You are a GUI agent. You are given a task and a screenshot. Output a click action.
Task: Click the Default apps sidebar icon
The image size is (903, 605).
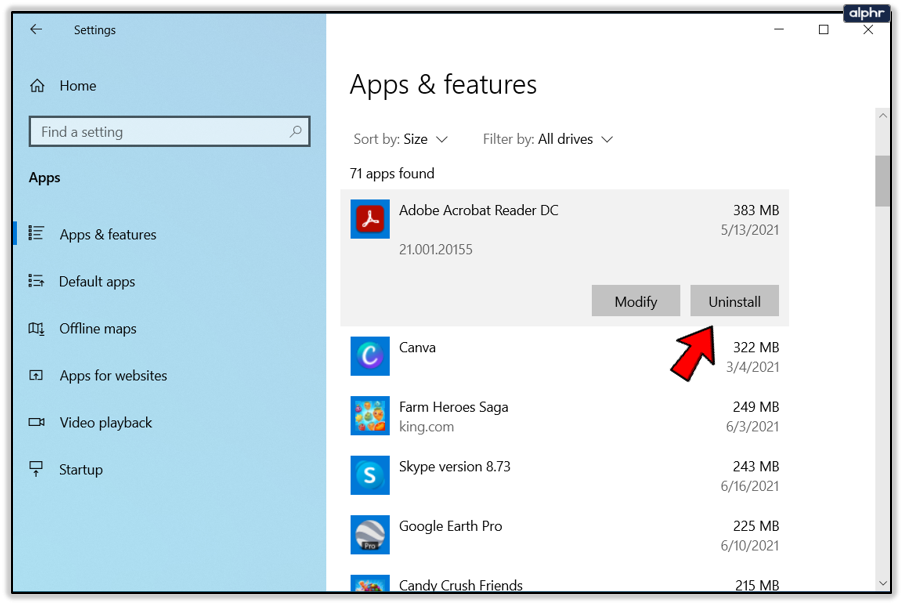pos(36,281)
